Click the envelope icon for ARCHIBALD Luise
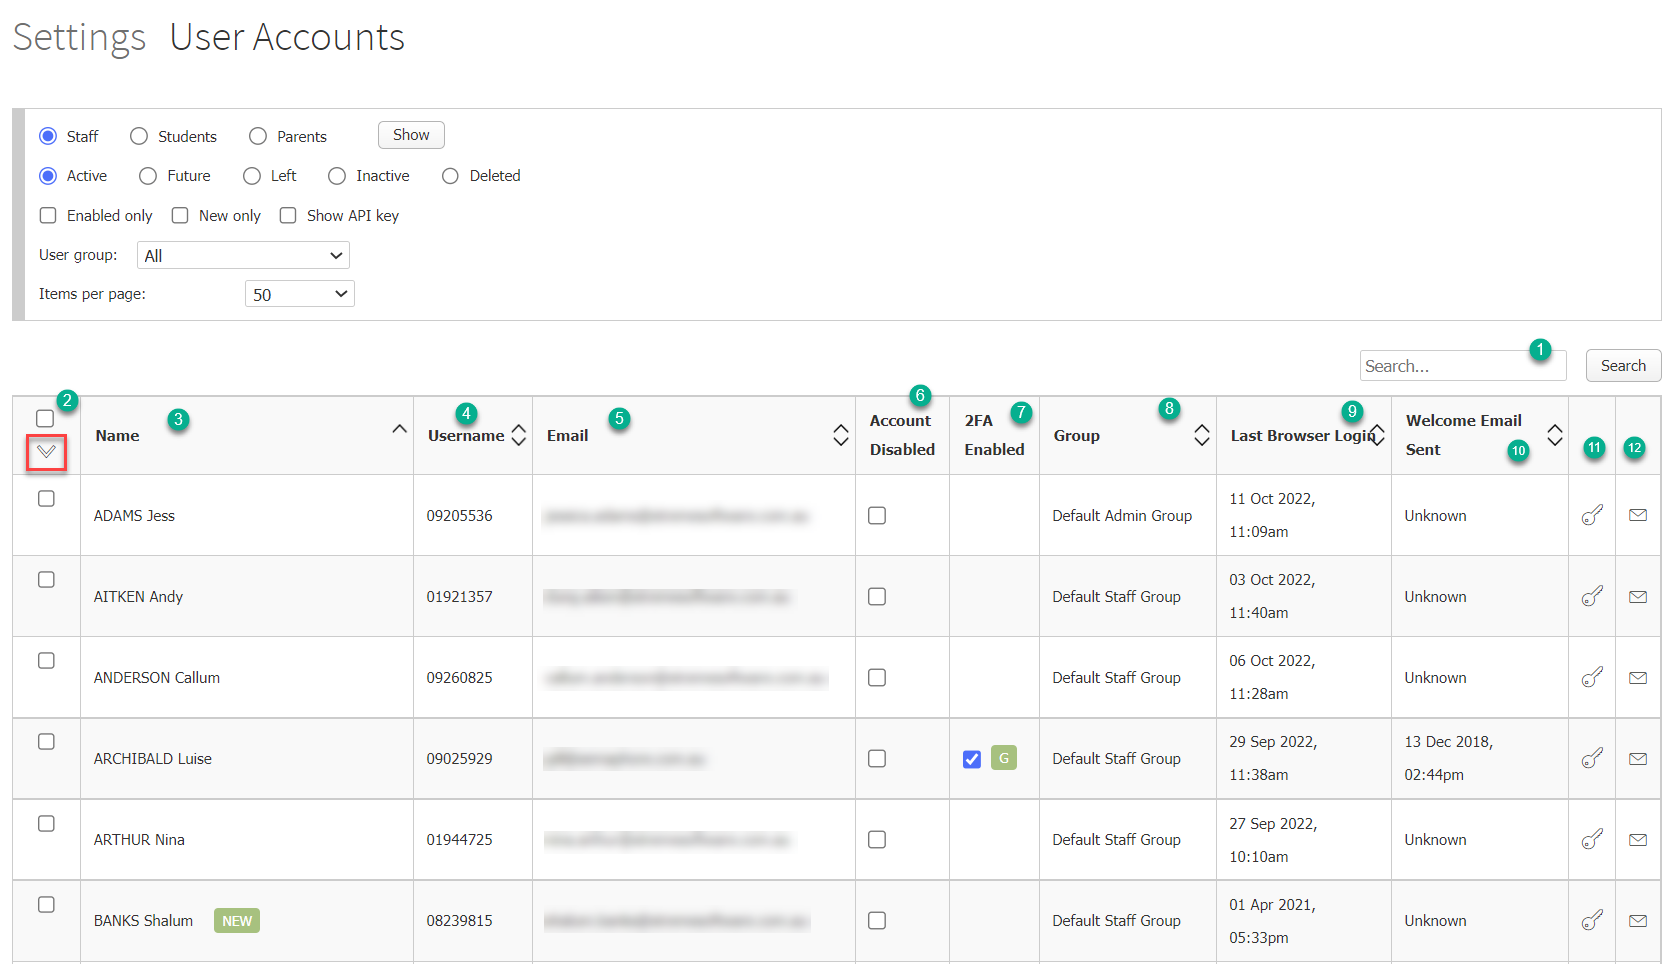 1638,758
